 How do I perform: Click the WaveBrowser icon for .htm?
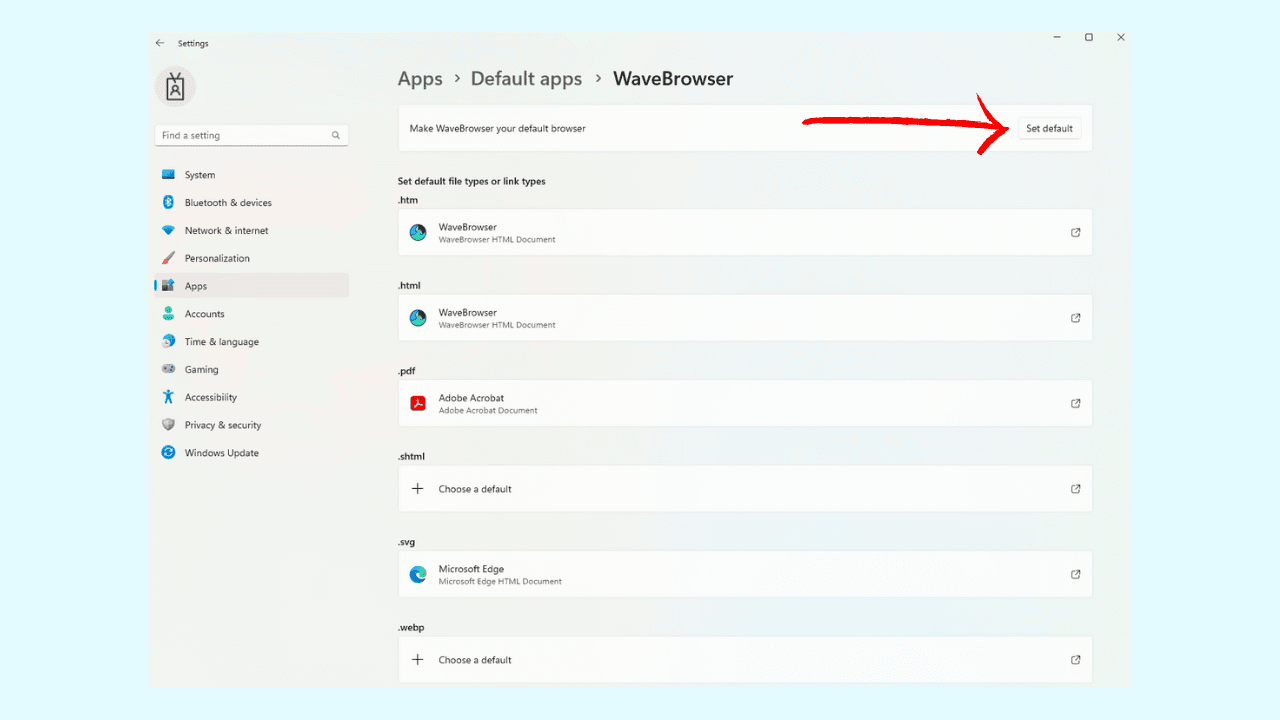click(x=418, y=232)
